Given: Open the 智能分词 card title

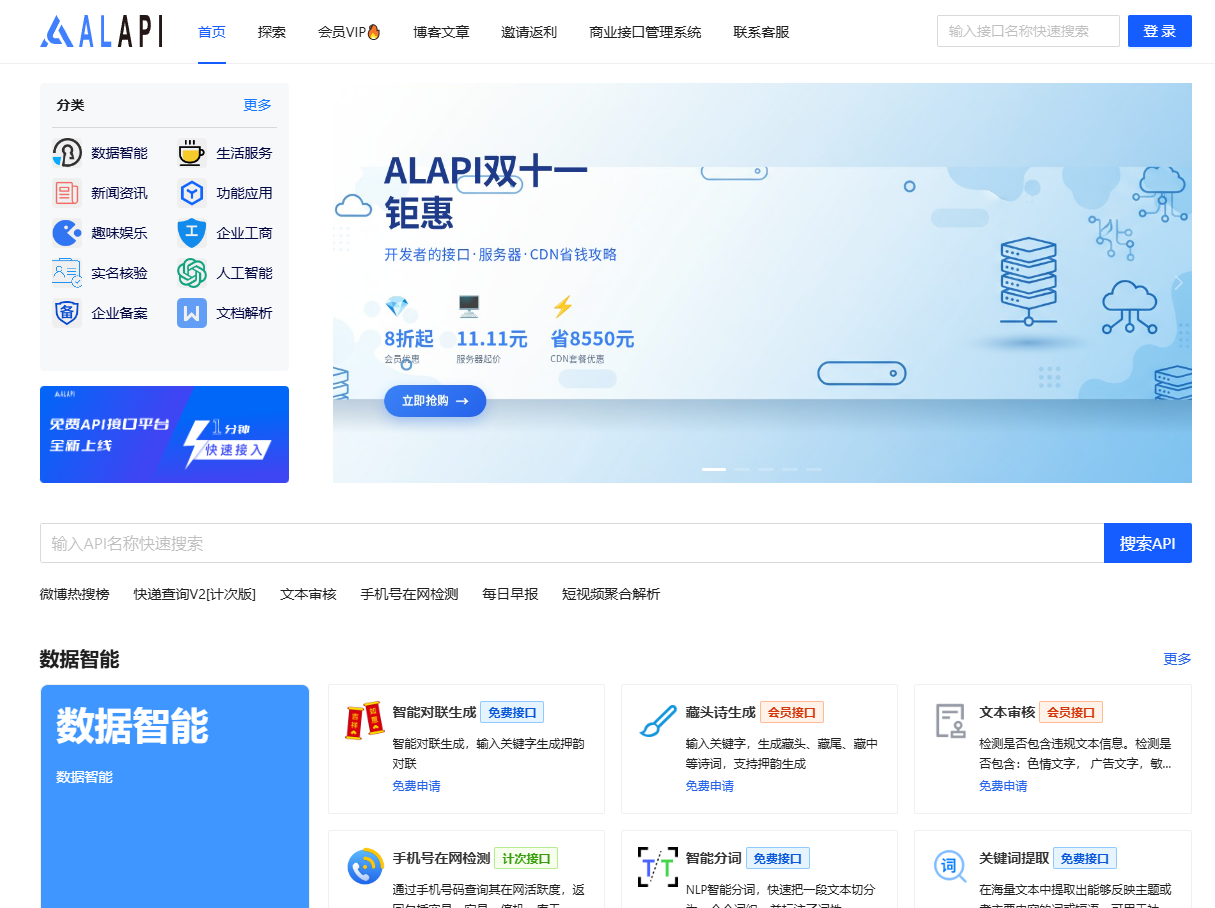Looking at the screenshot, I should click(713, 858).
